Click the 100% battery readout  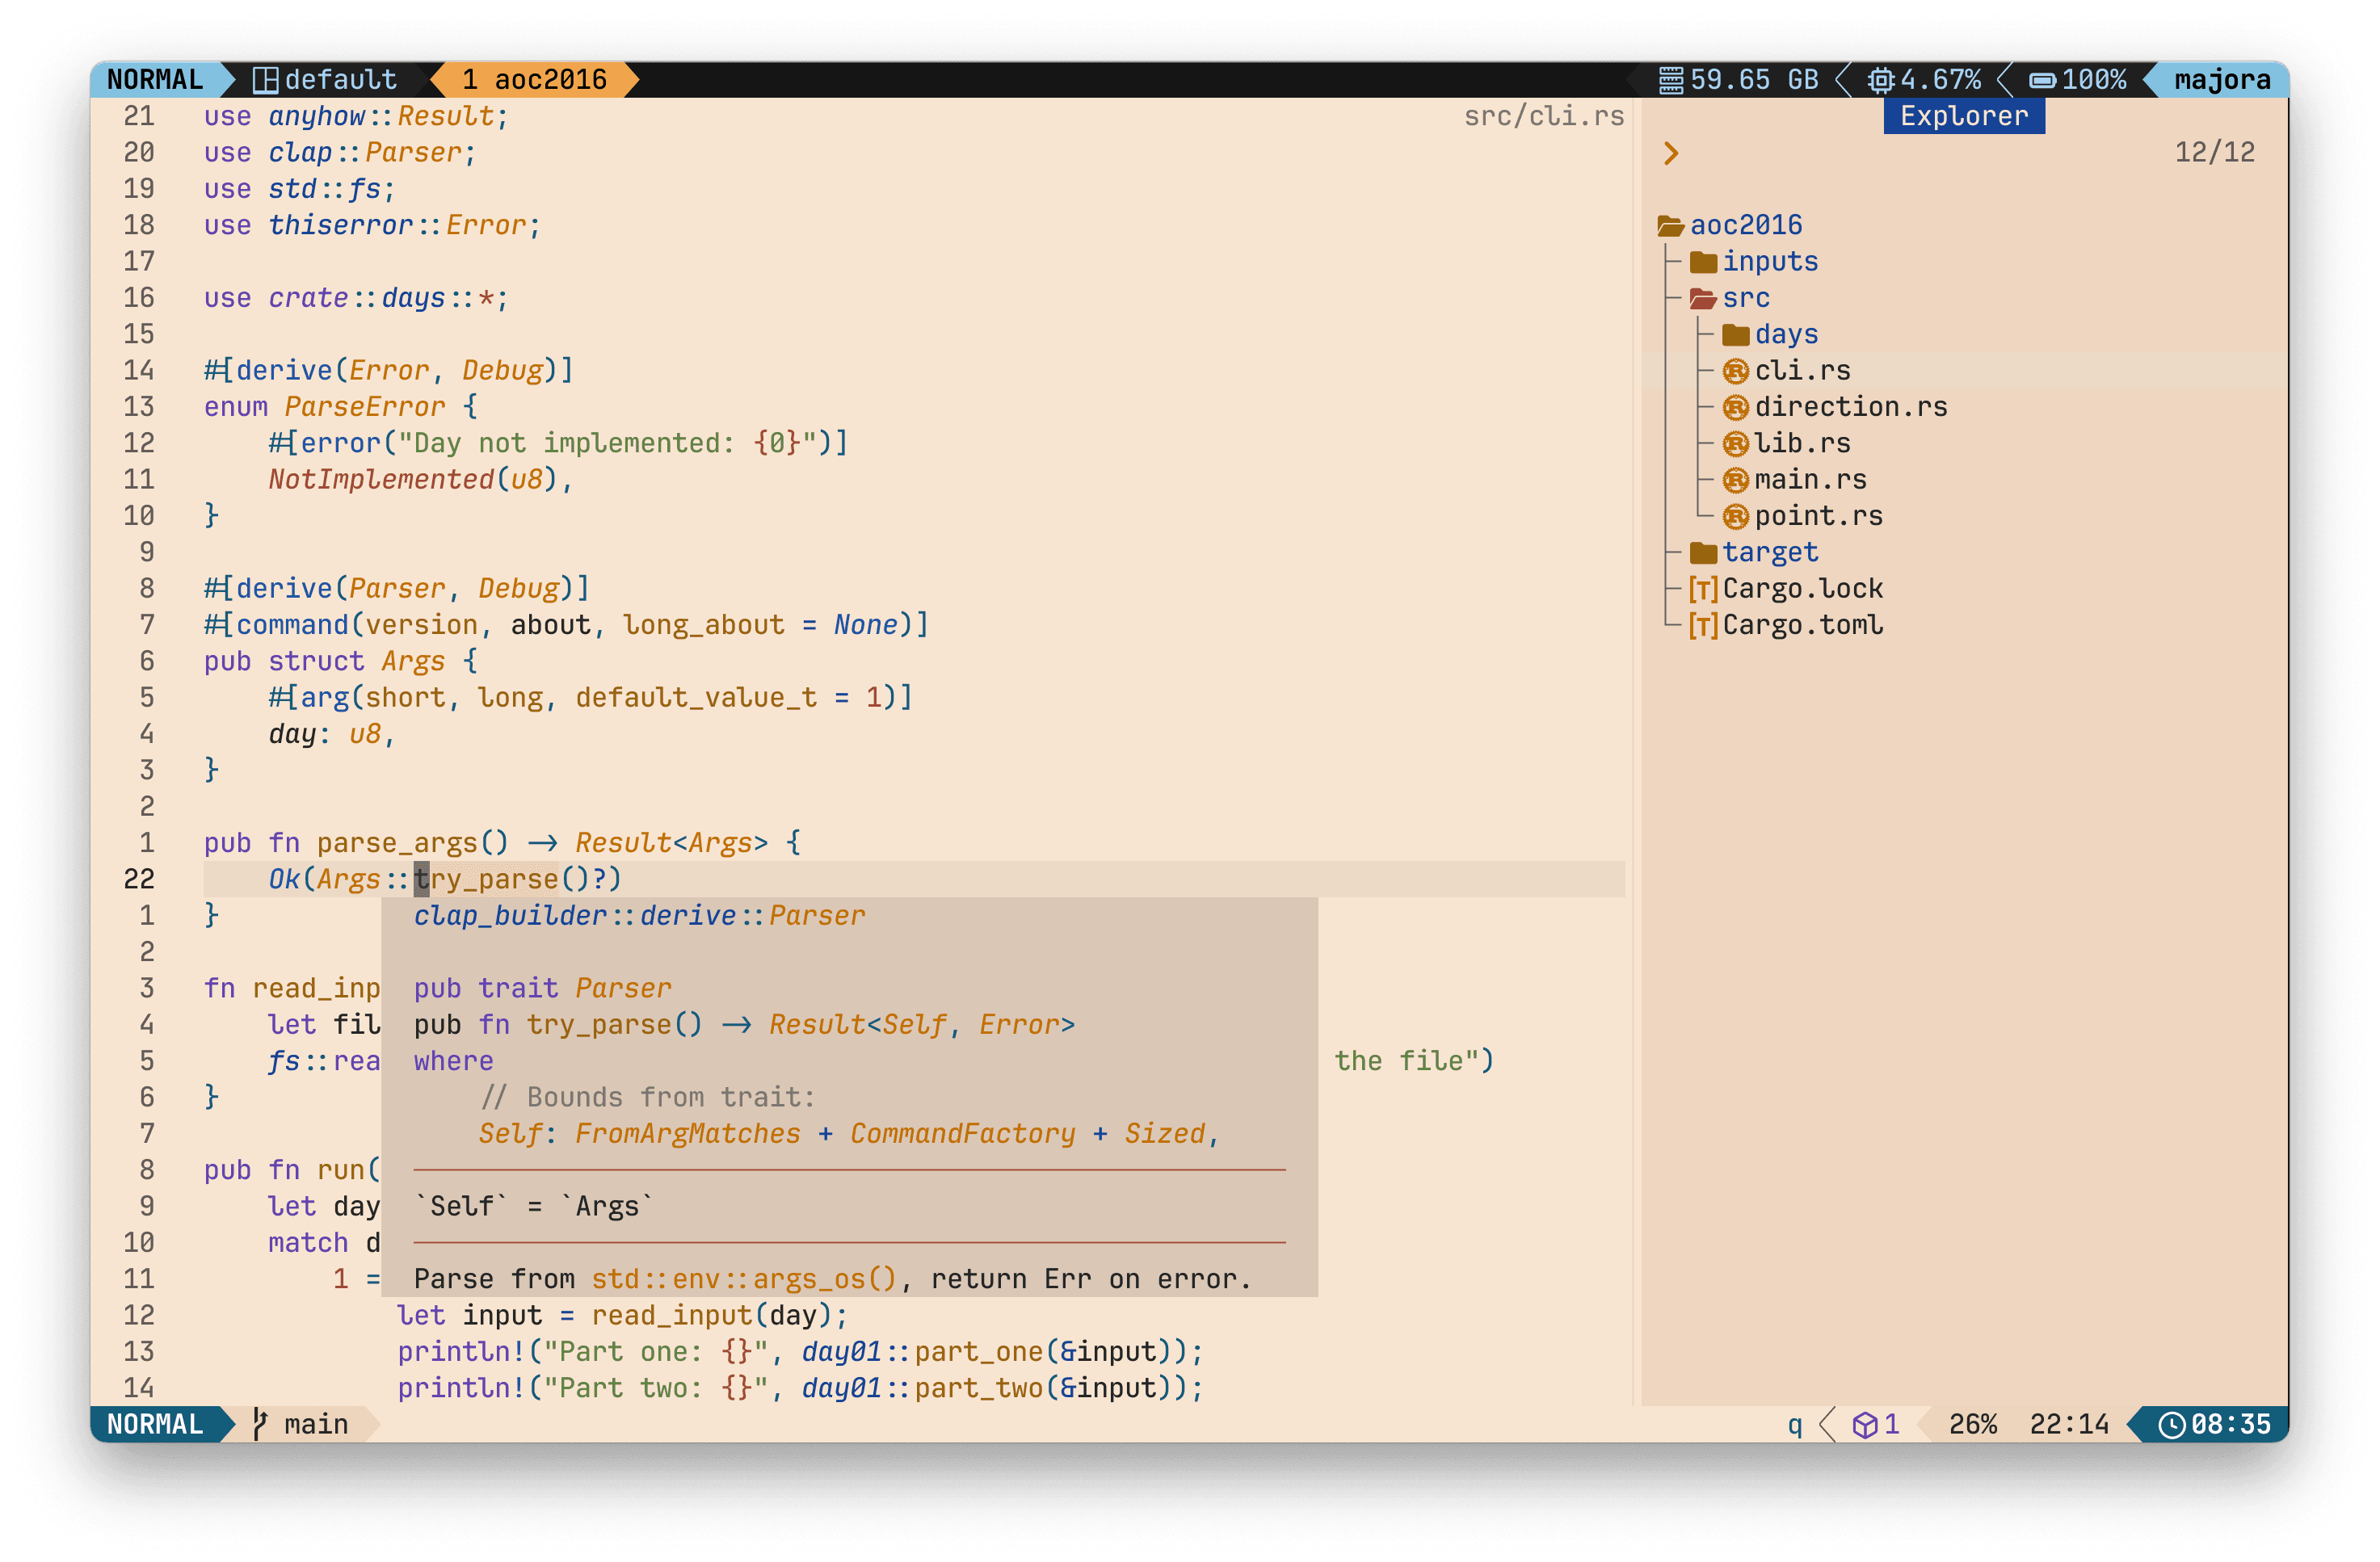pyautogui.click(x=2094, y=80)
